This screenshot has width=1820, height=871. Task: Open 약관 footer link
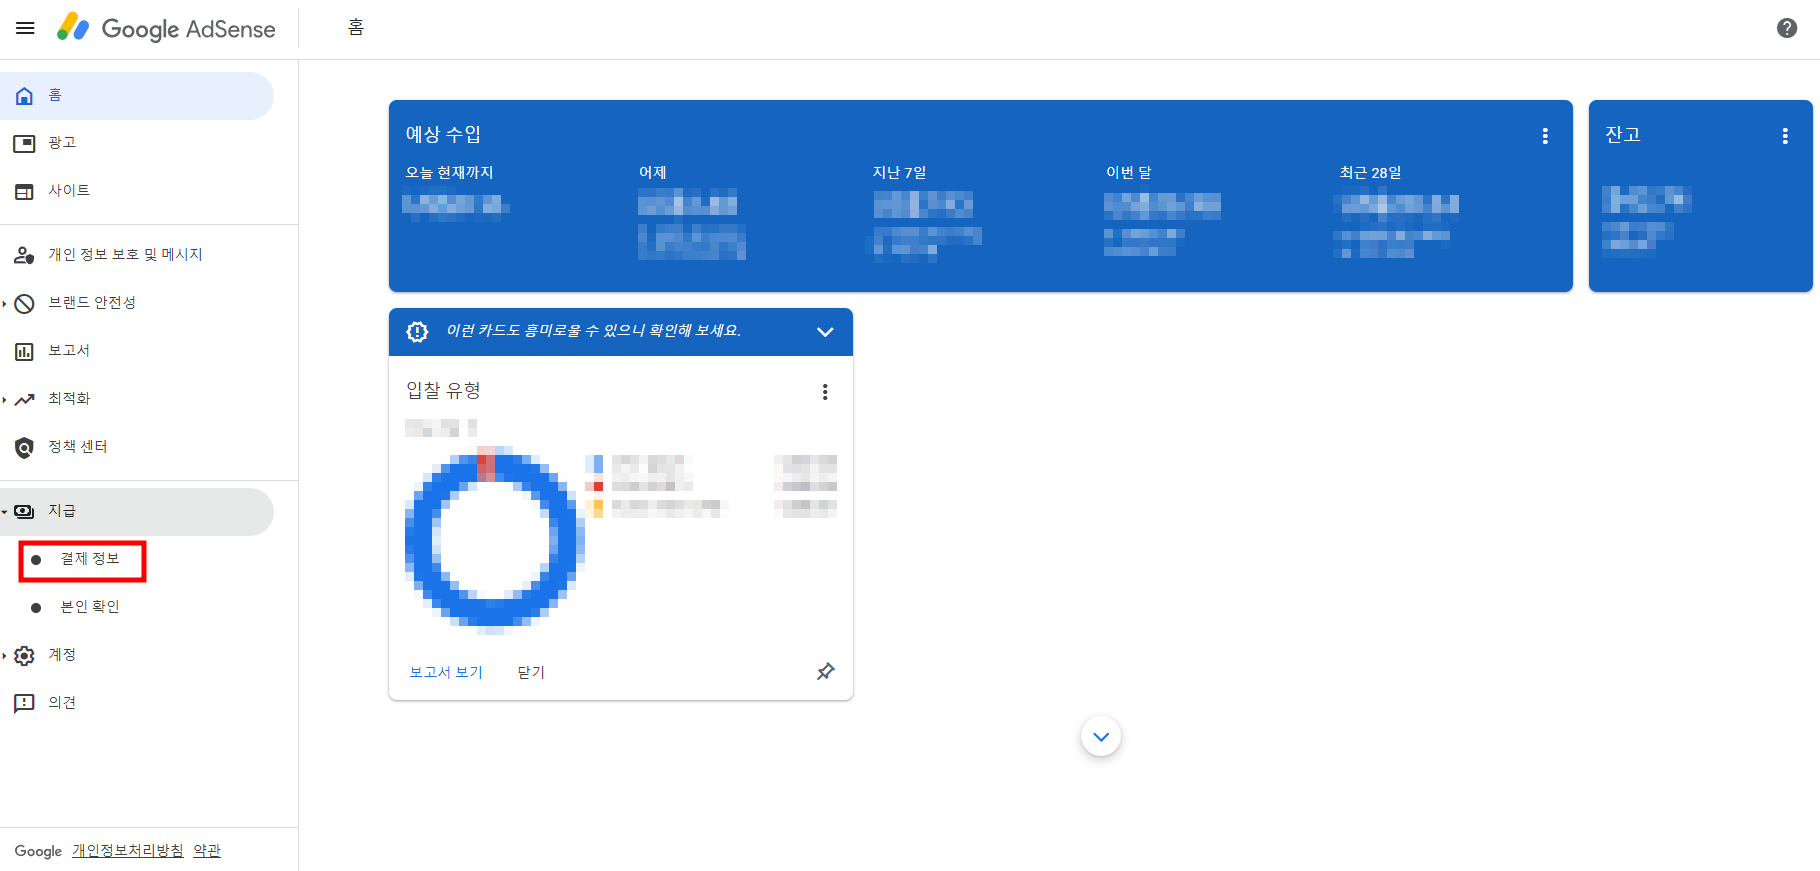click(x=207, y=851)
